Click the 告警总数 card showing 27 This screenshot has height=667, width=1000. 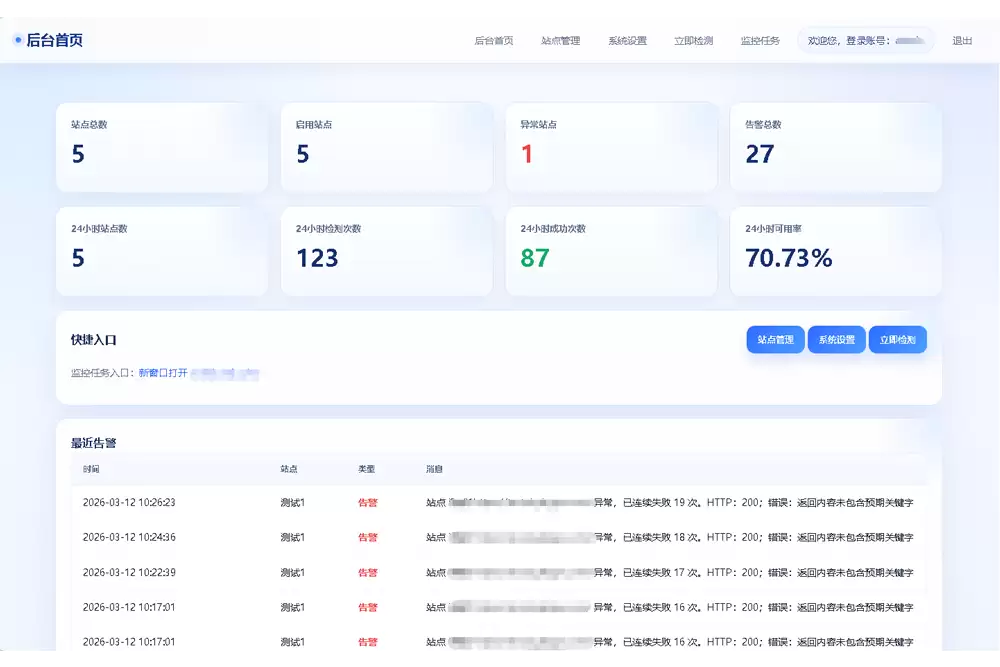835,147
